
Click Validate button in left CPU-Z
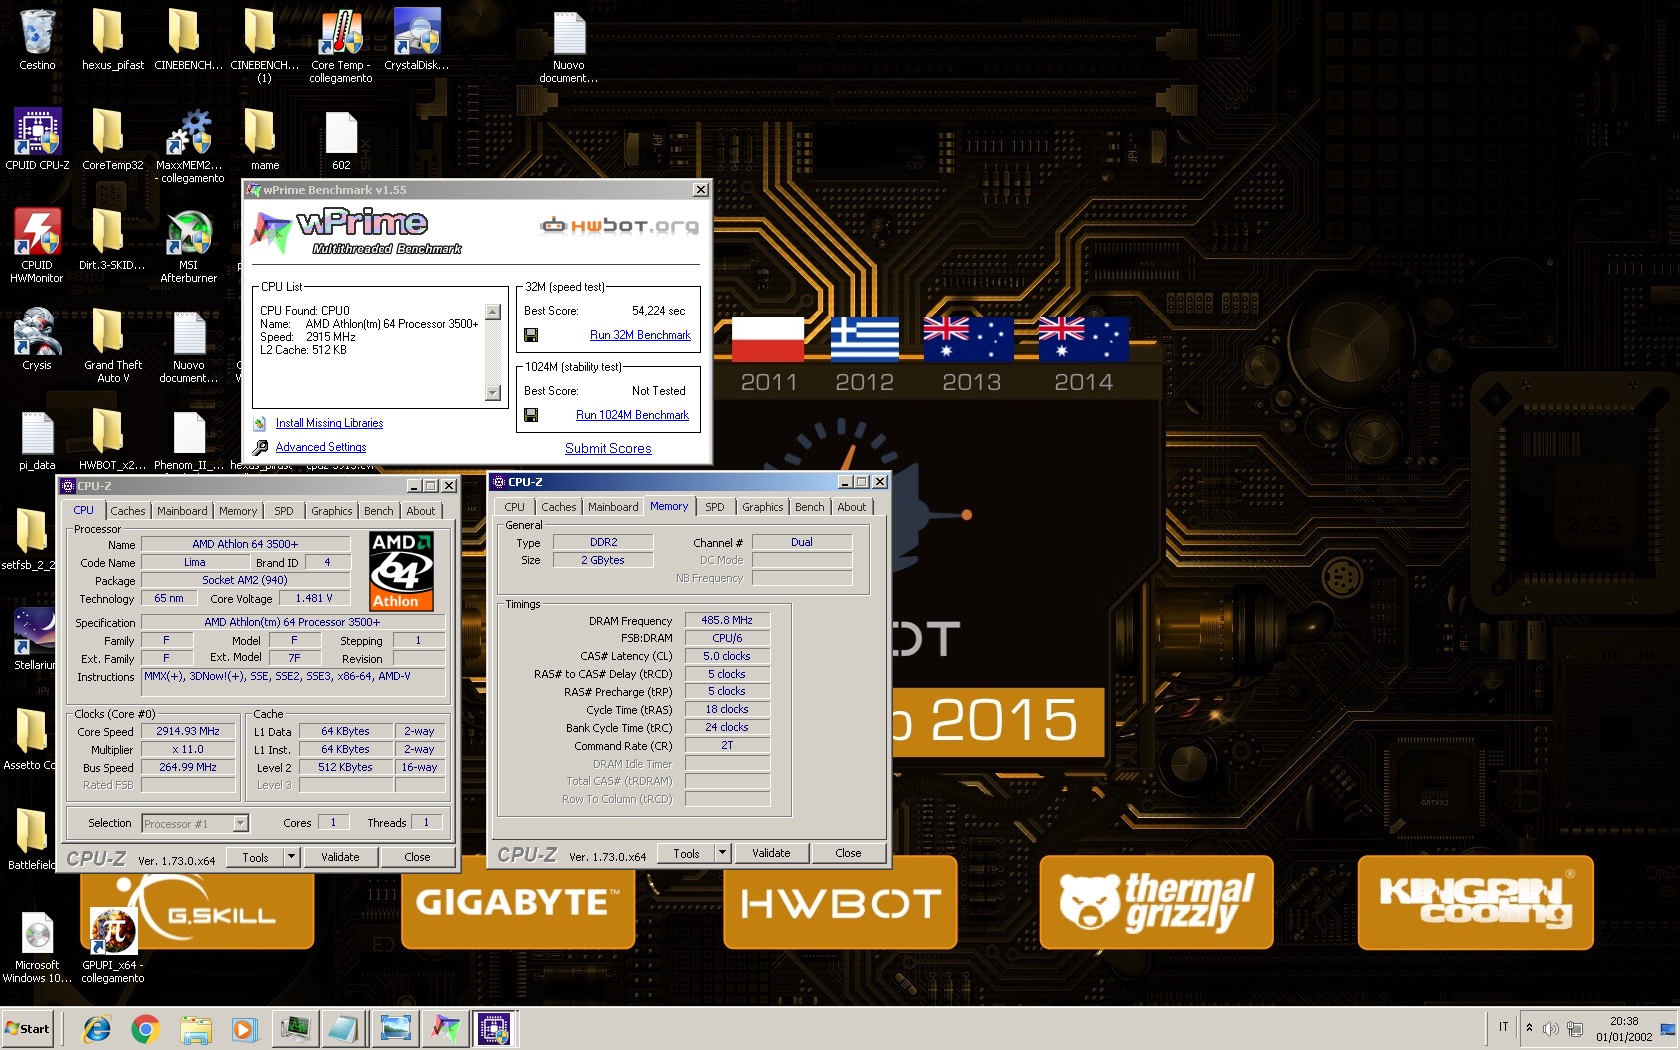coord(340,857)
